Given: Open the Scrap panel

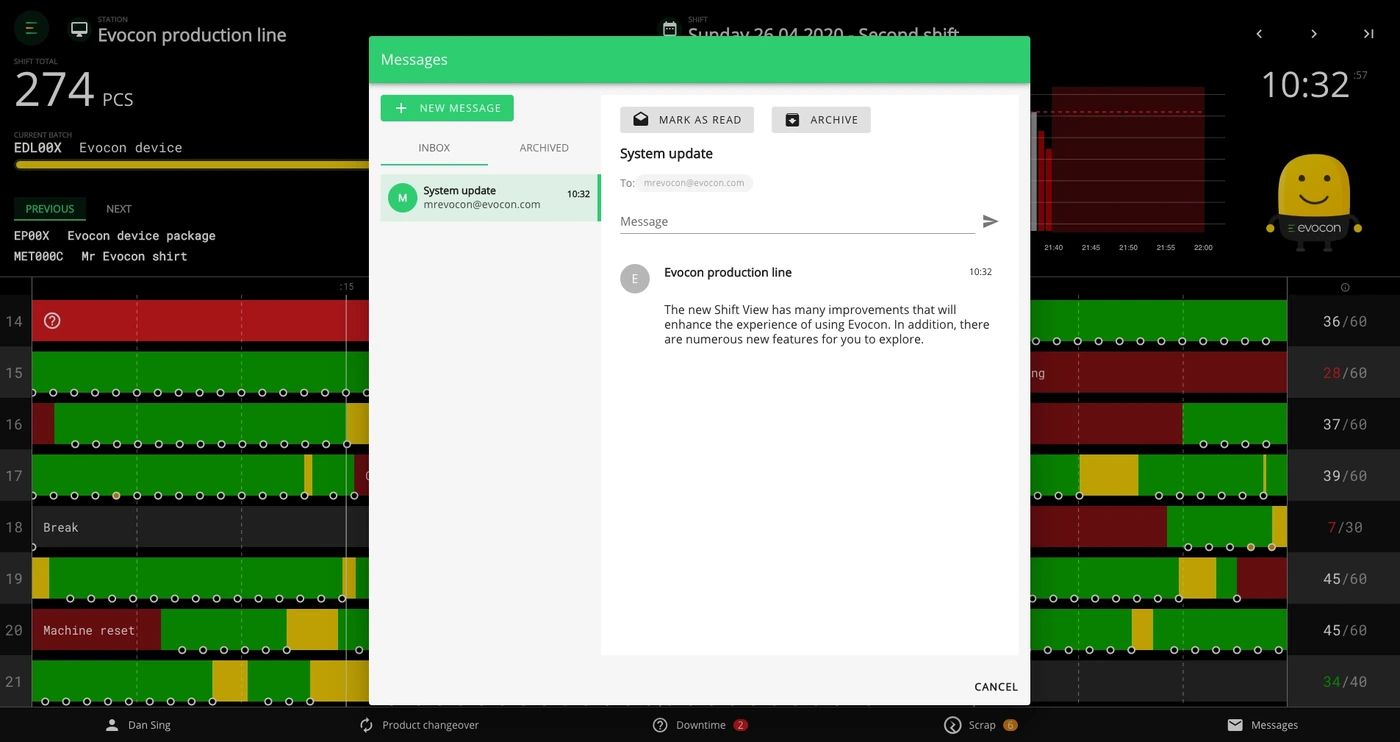Looking at the screenshot, I should point(981,725).
